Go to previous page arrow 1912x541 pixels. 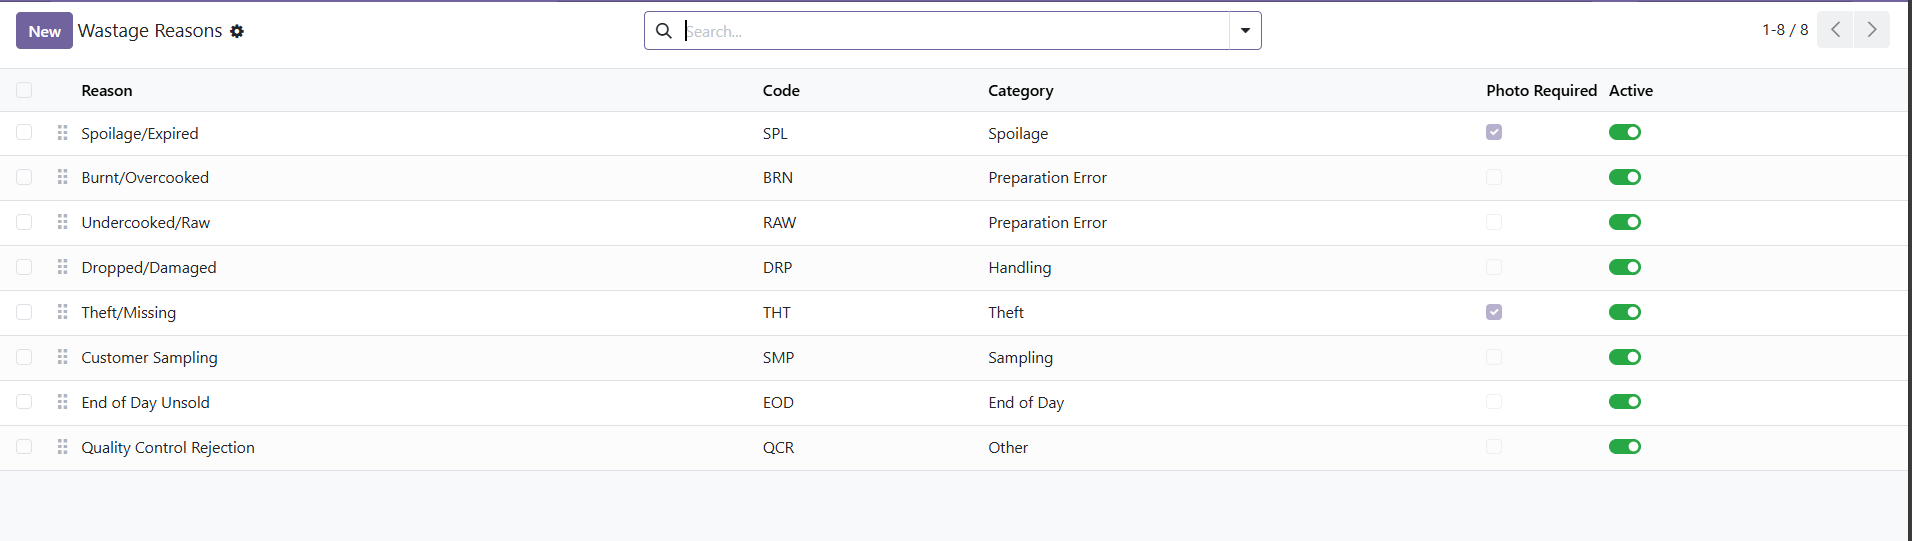1835,30
